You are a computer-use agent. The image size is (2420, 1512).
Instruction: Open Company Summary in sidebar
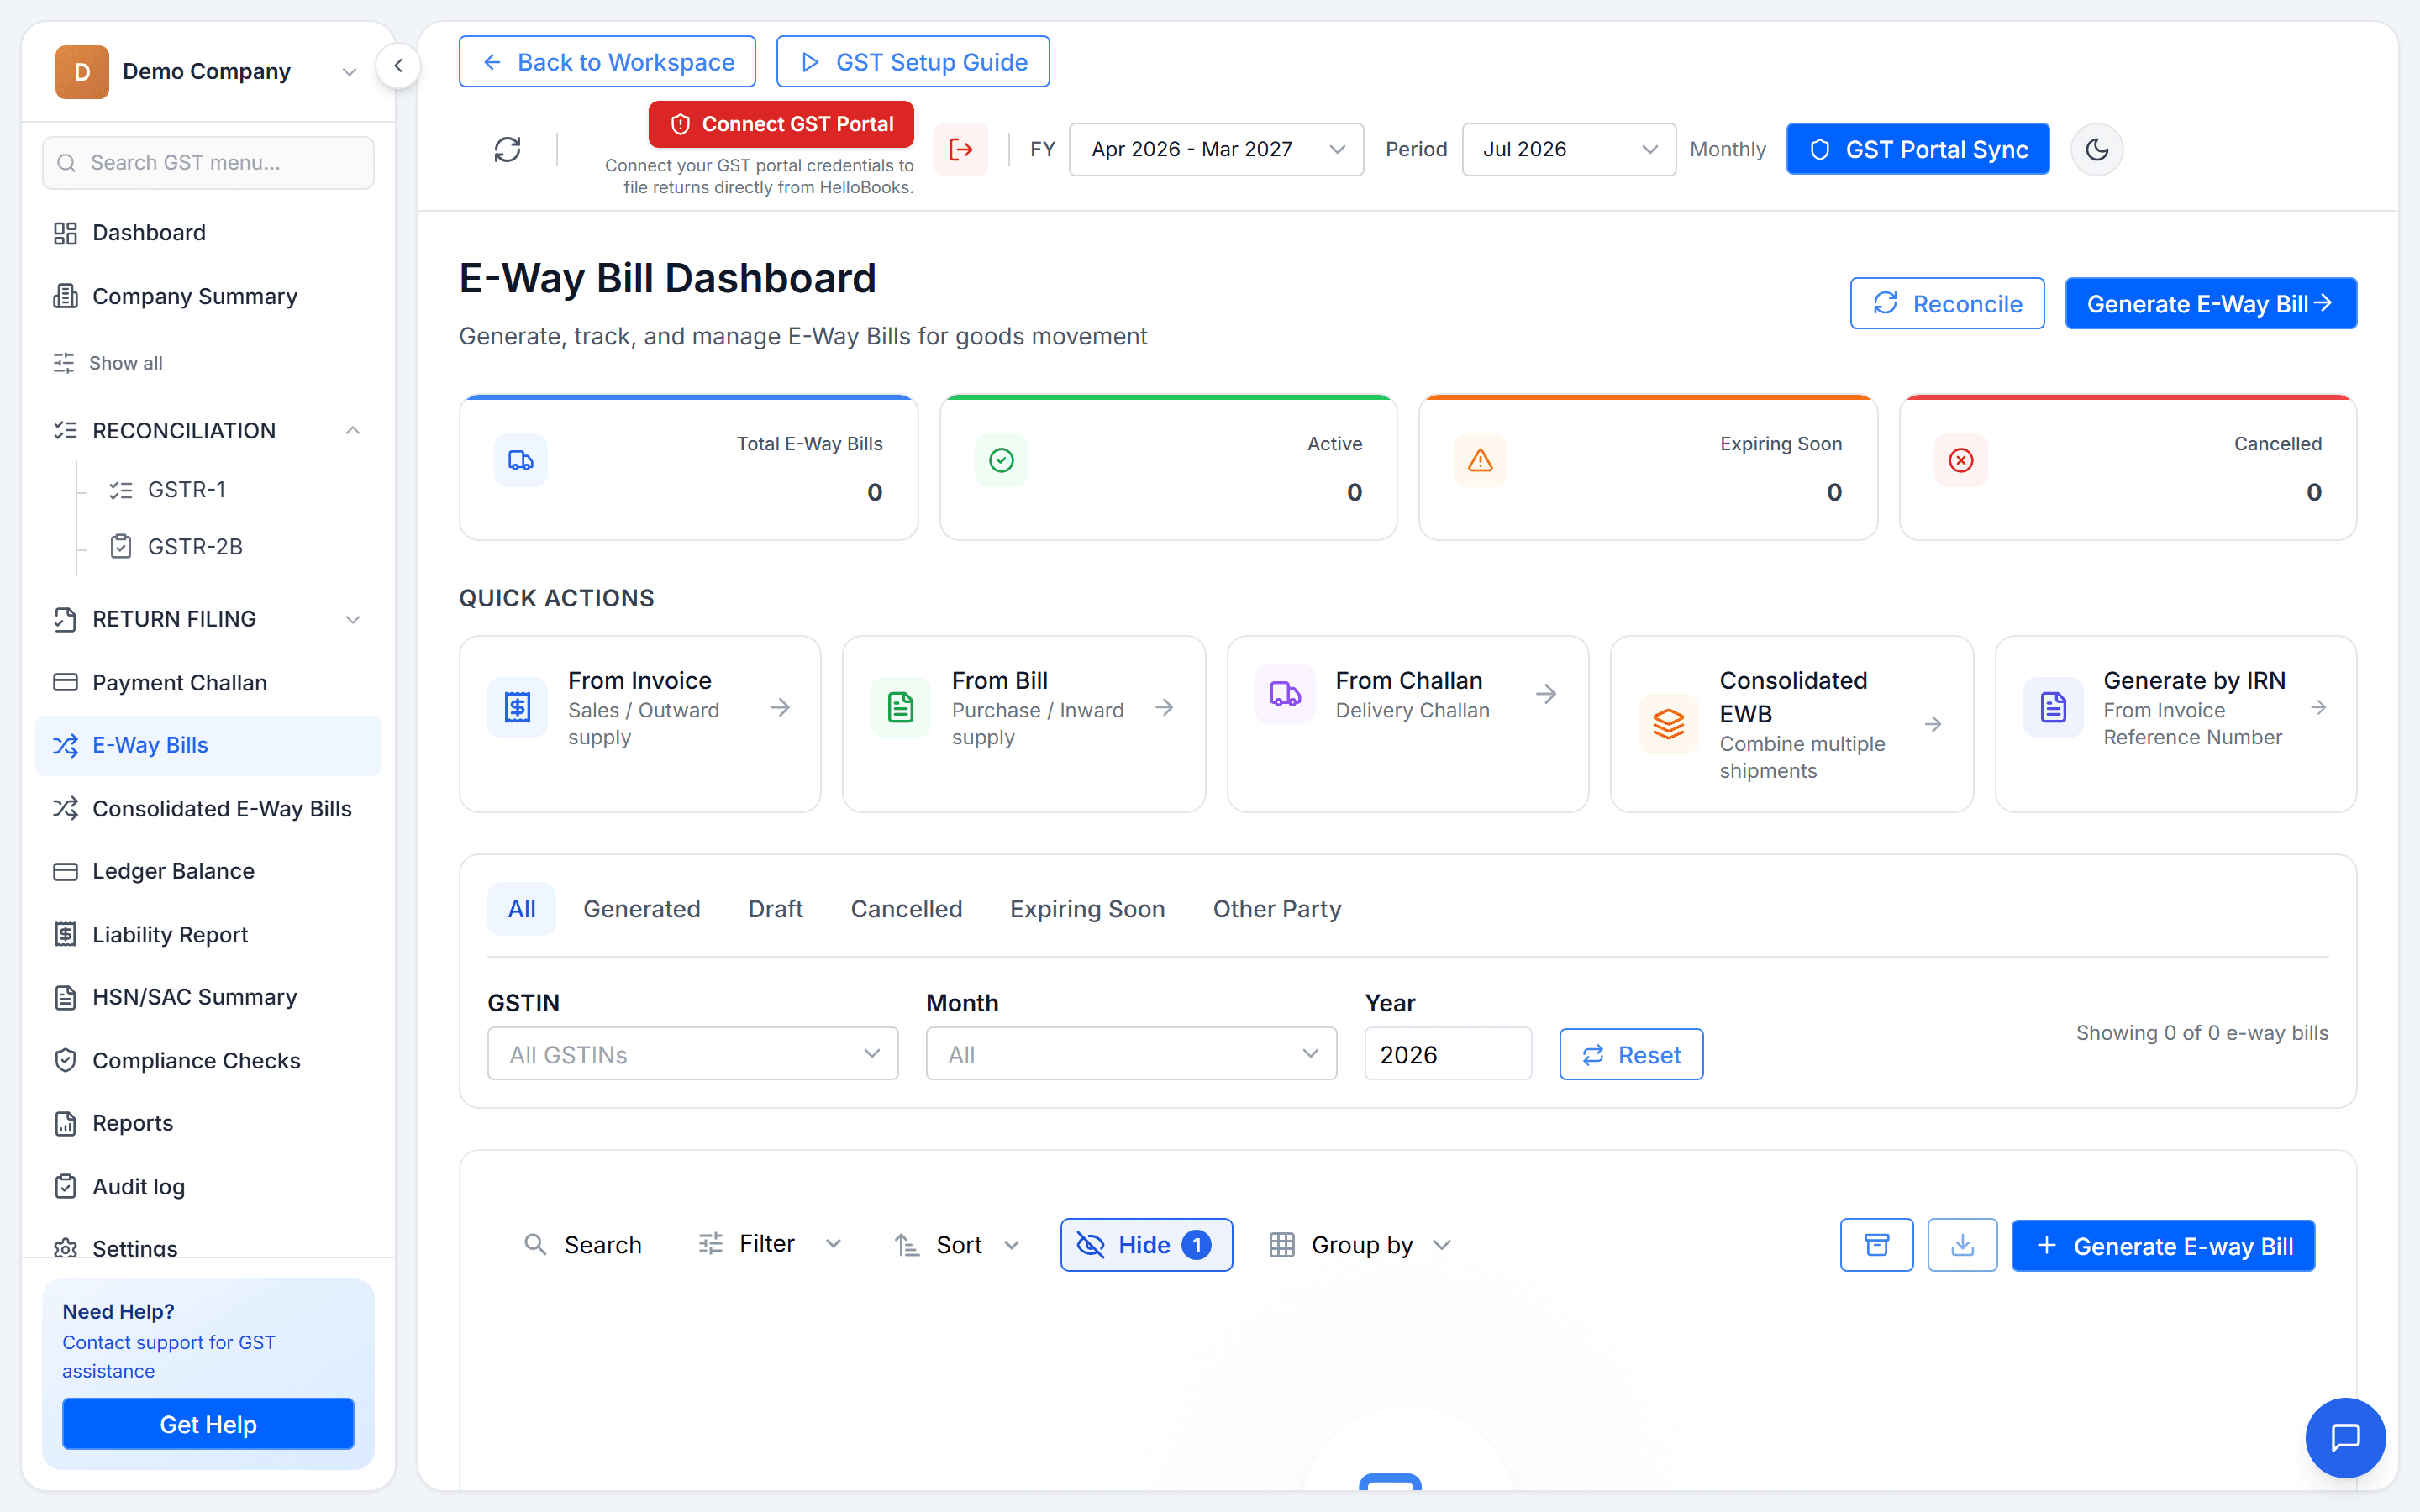pyautogui.click(x=208, y=297)
